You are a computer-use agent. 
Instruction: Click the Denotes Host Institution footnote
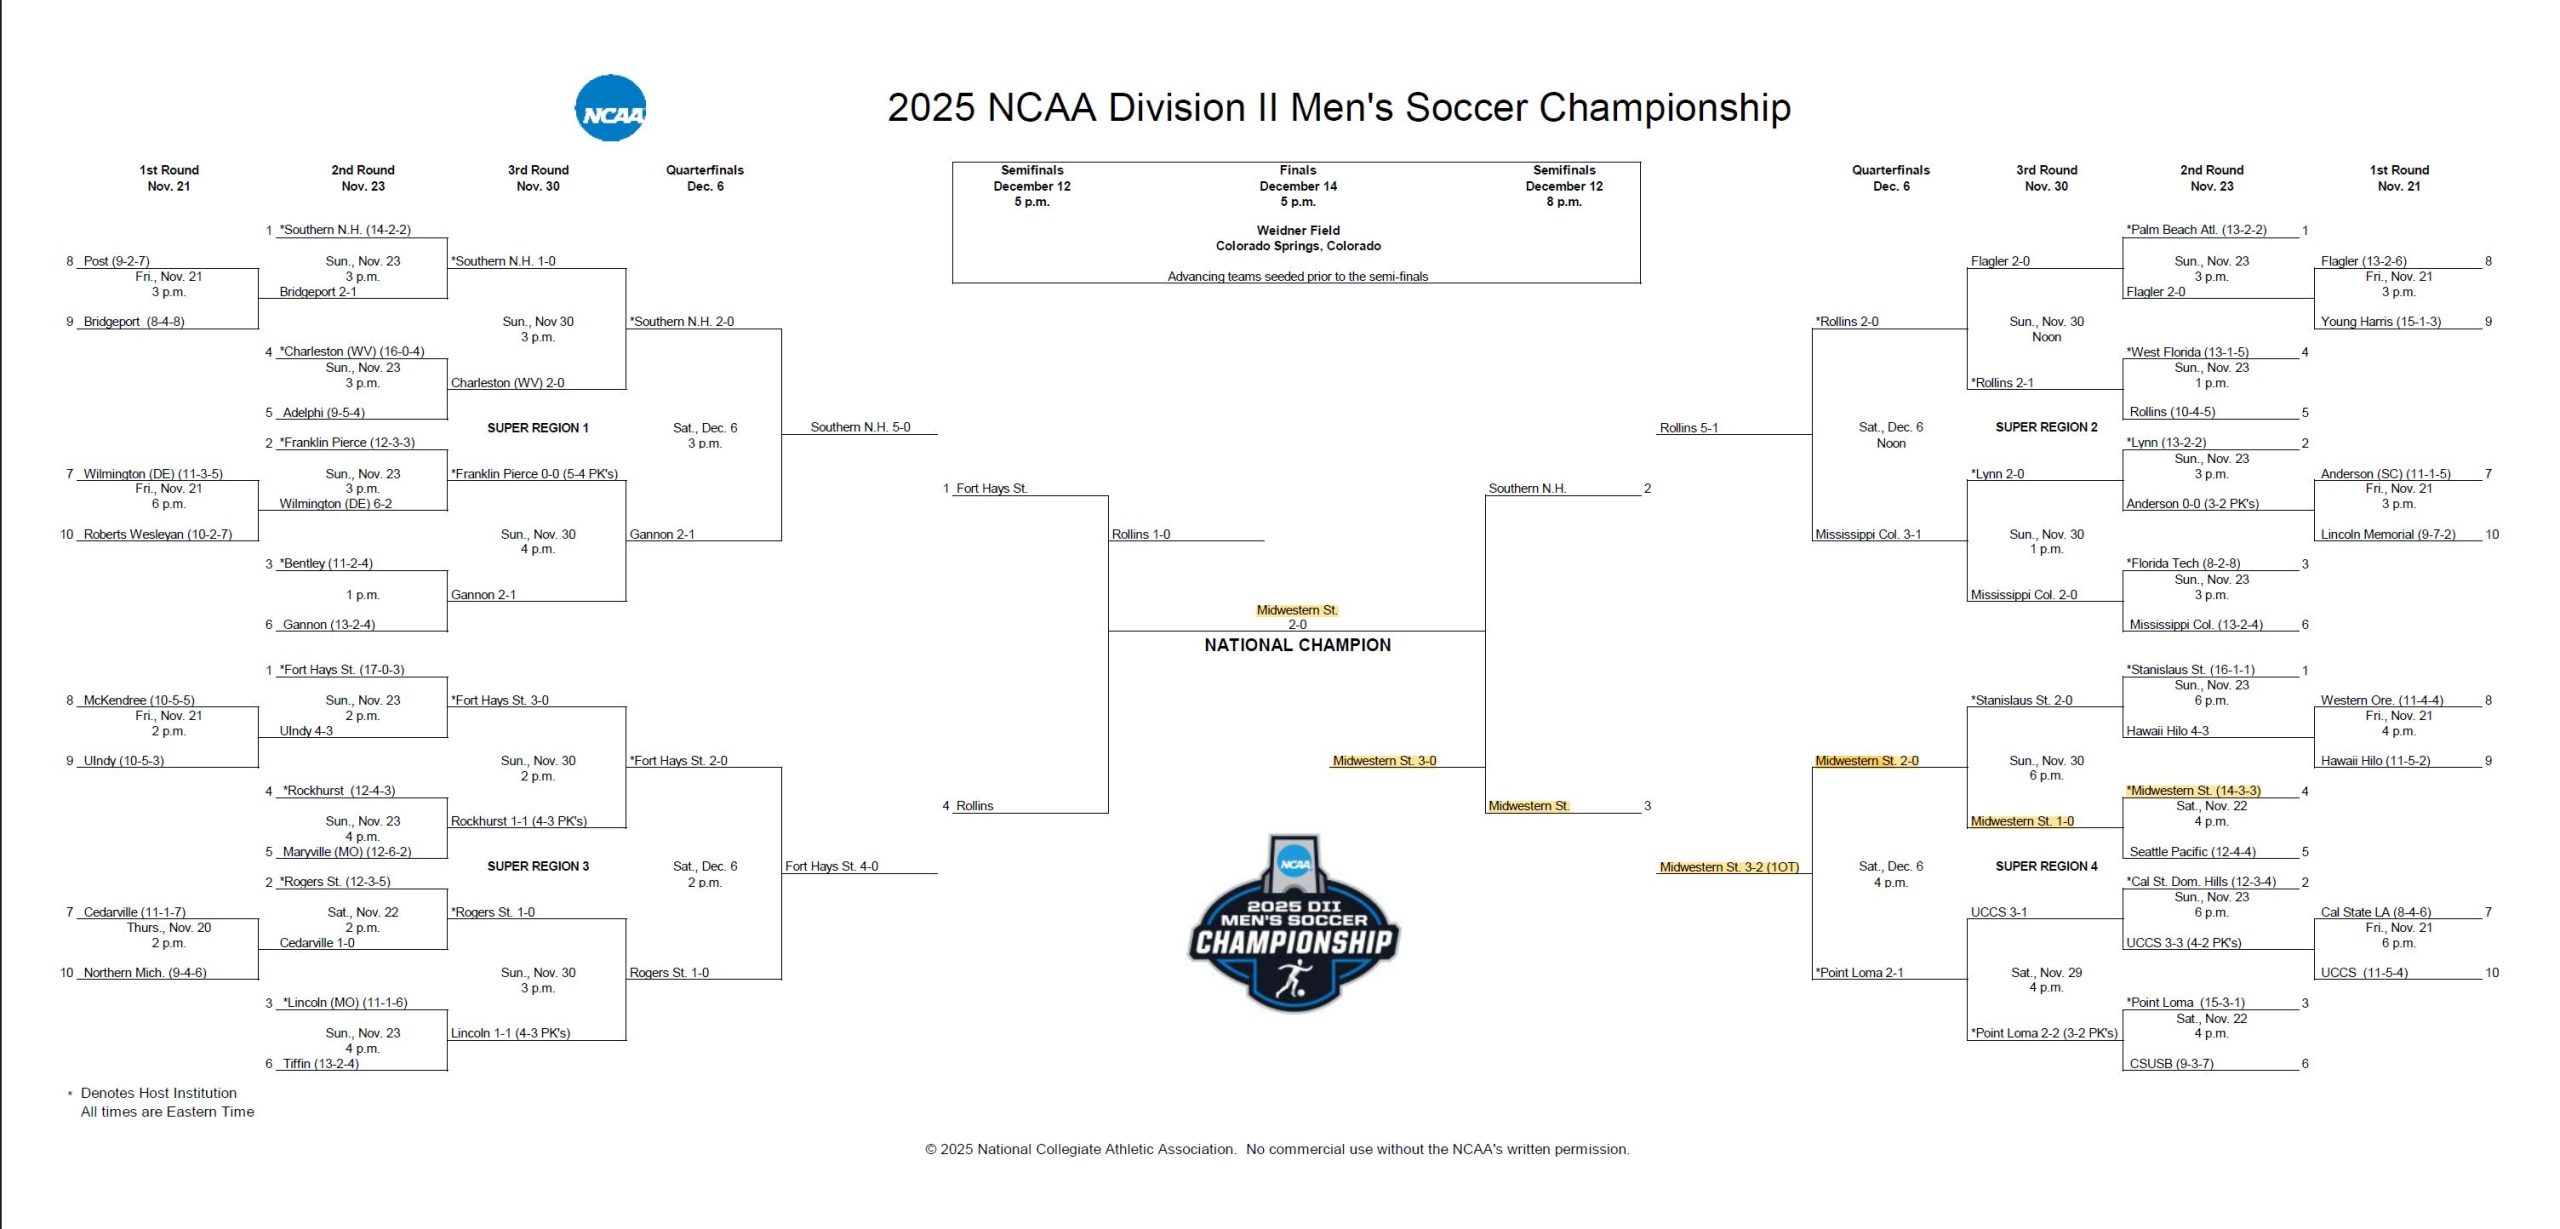(x=158, y=1094)
